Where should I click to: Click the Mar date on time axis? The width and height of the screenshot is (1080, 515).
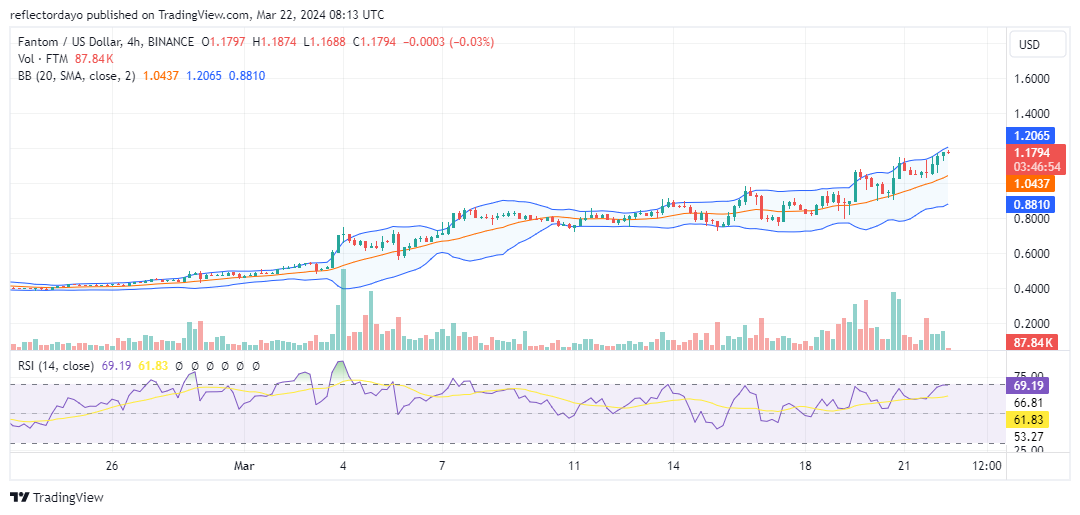point(244,466)
